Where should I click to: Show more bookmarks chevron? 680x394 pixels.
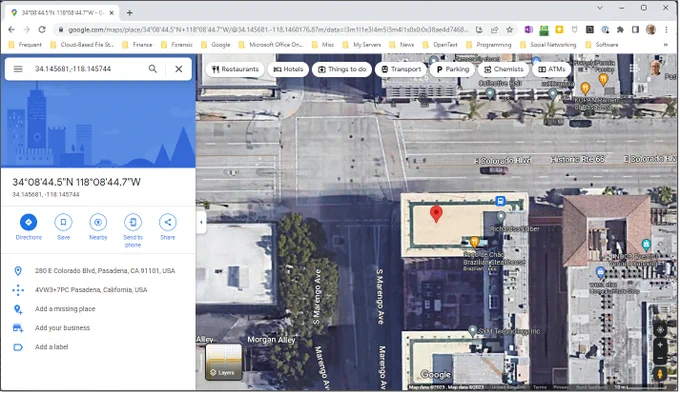click(x=666, y=45)
